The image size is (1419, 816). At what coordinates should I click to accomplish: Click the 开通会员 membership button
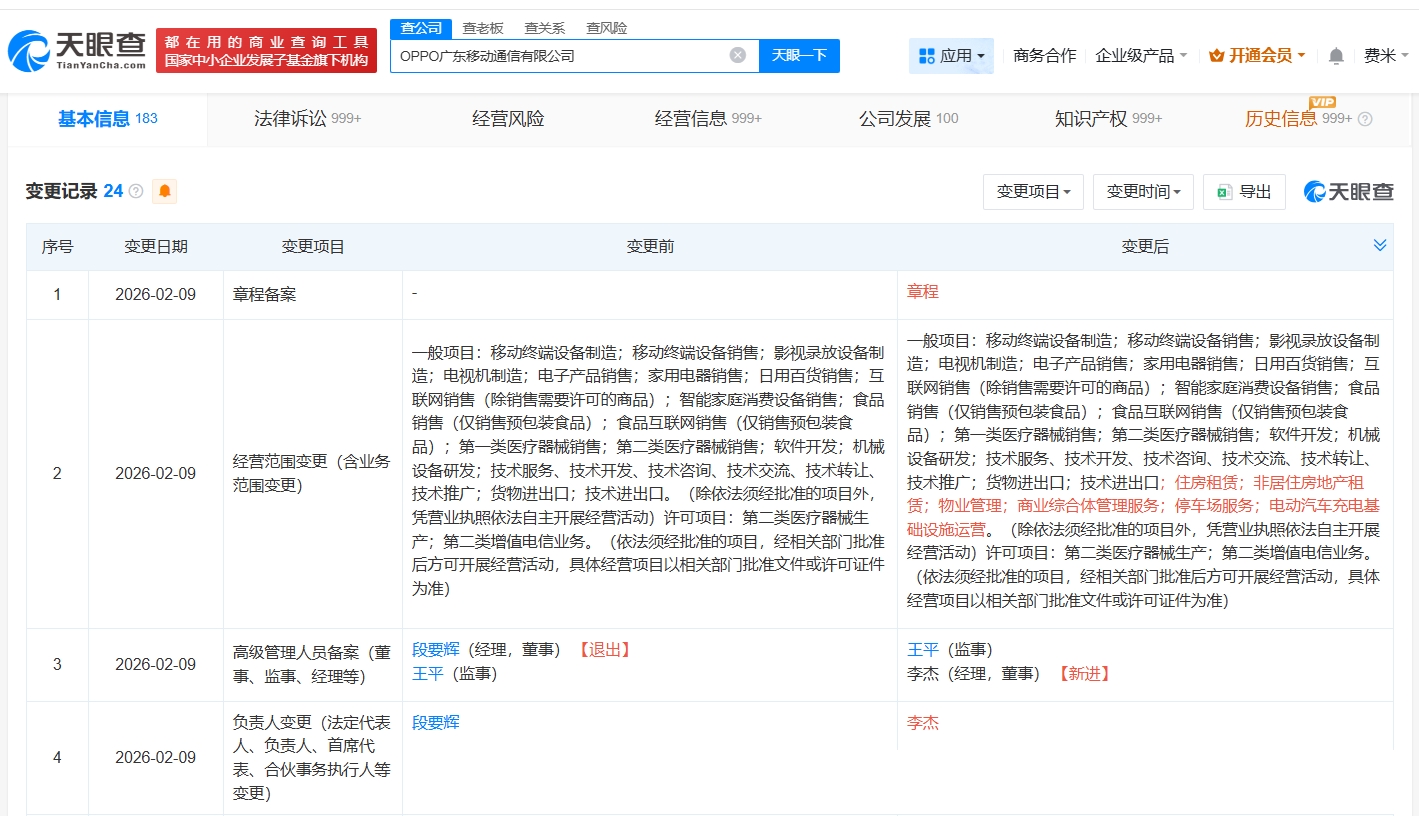[x=1257, y=56]
